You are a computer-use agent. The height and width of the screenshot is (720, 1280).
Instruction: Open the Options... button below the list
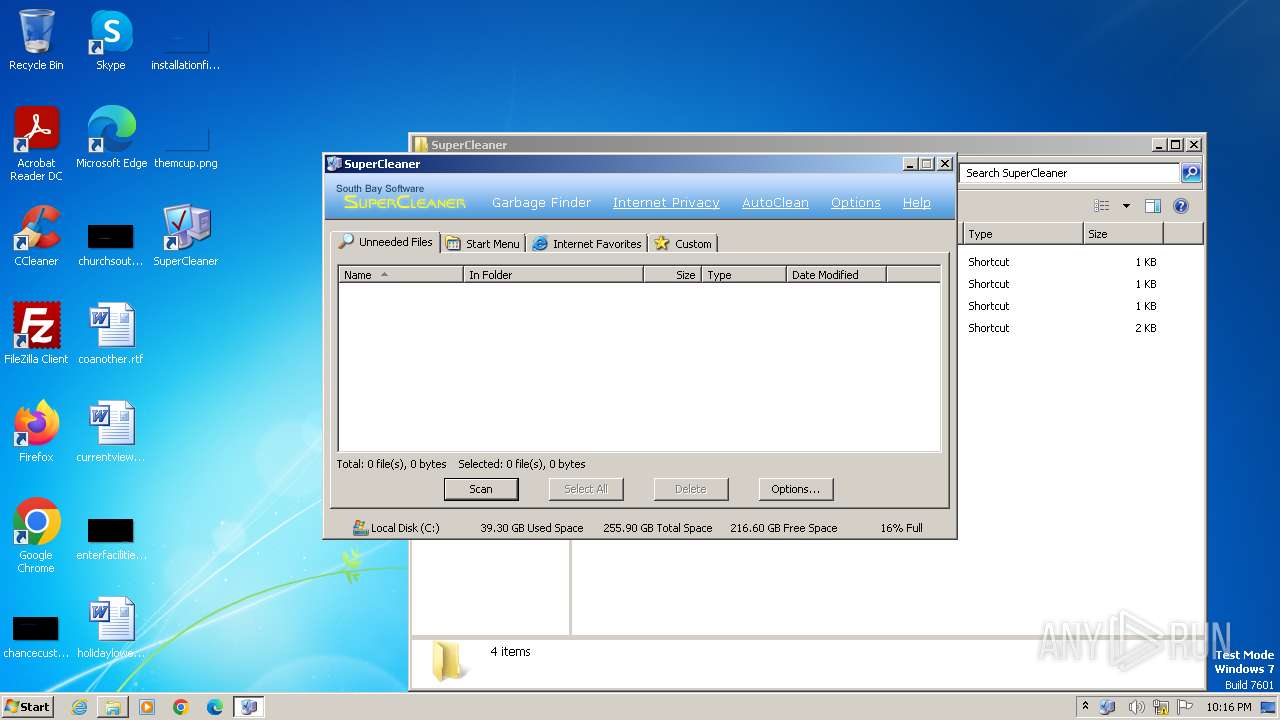tap(796, 489)
